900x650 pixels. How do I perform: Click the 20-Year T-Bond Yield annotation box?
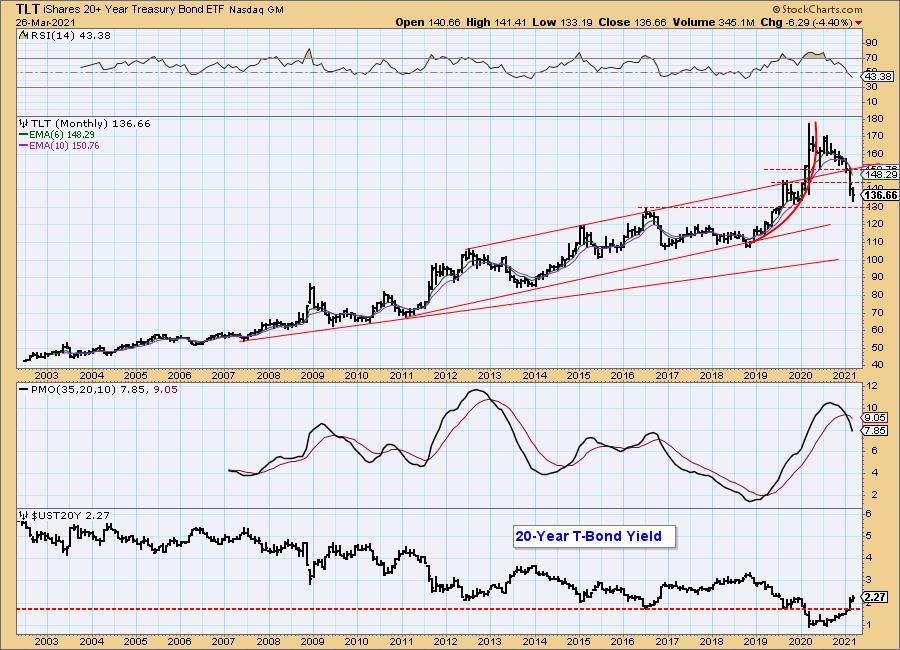[595, 536]
